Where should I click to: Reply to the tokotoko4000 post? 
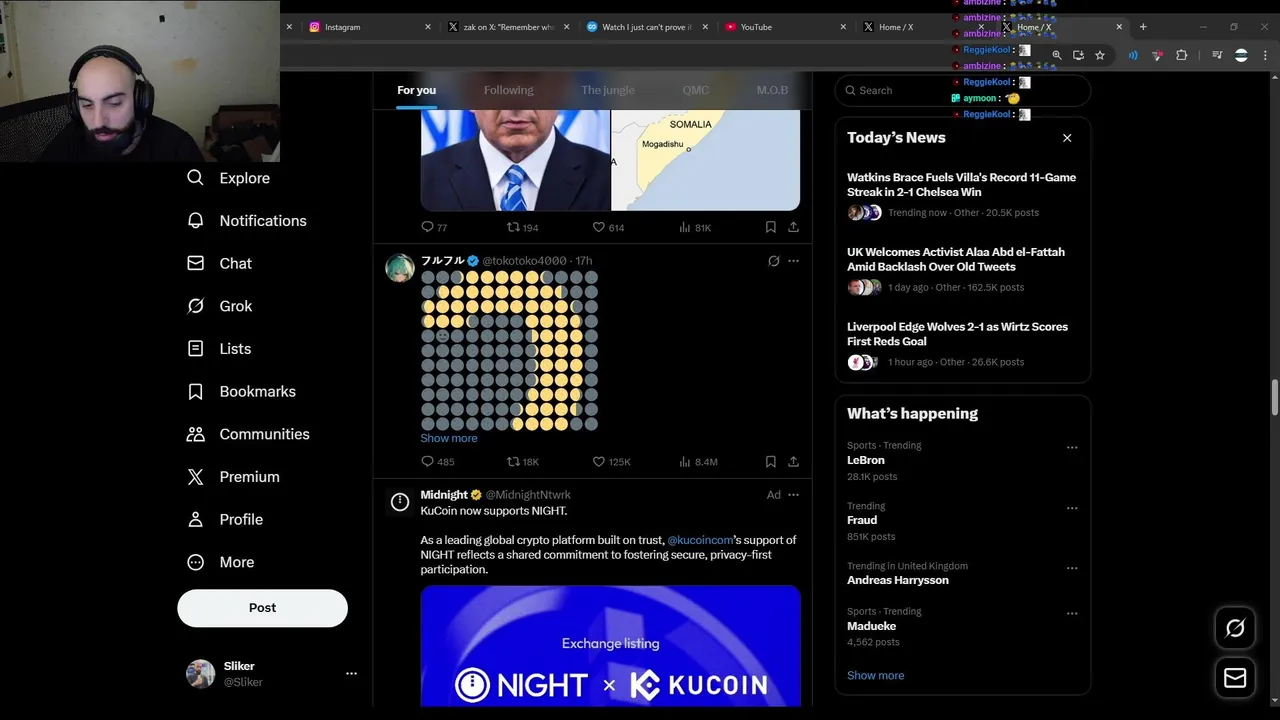point(437,462)
